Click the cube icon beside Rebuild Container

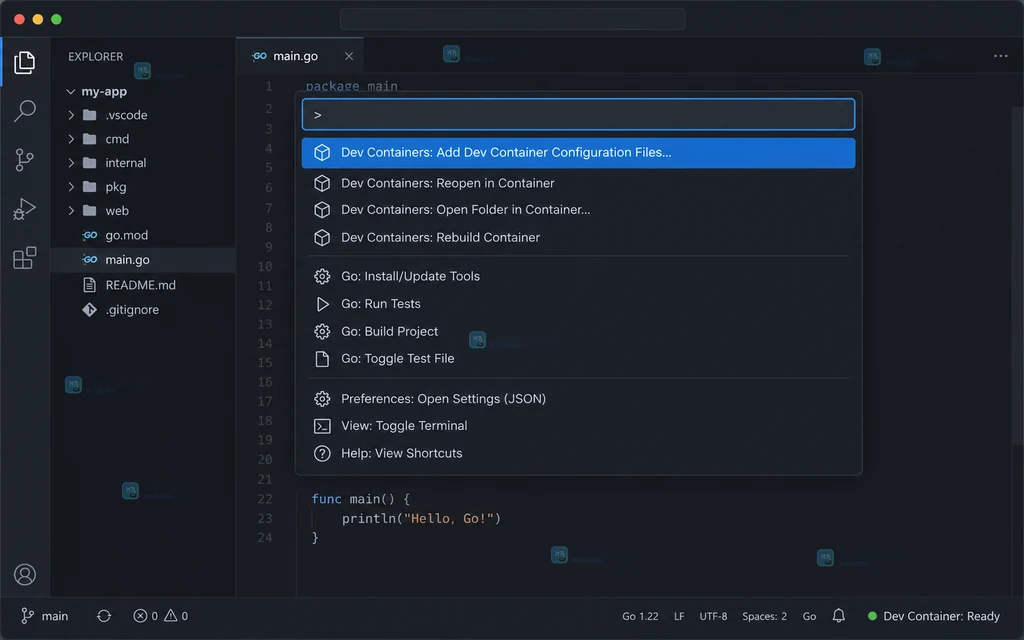[x=322, y=238]
